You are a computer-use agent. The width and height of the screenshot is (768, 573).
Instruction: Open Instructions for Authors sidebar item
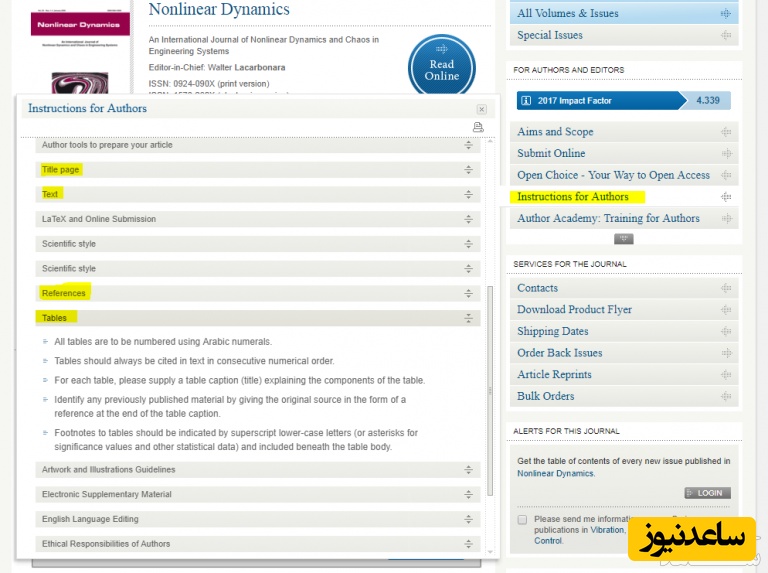point(573,197)
